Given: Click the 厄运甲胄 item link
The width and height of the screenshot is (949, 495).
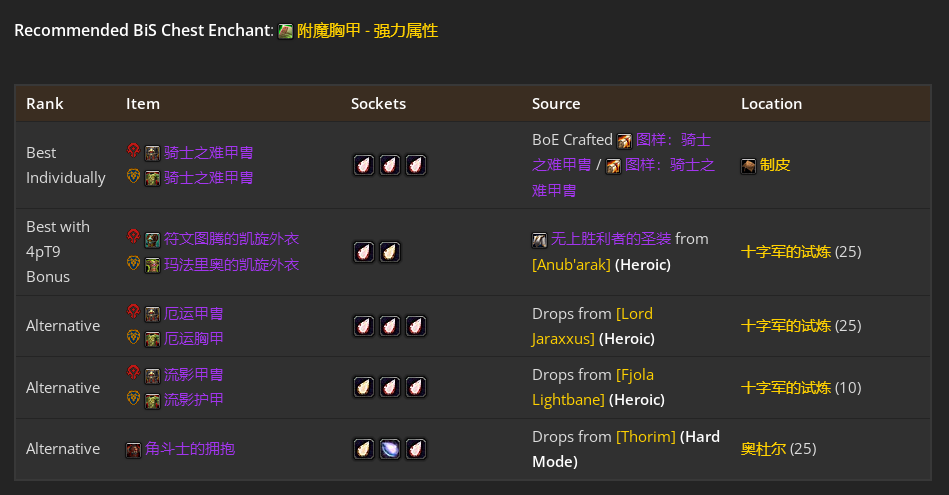Looking at the screenshot, I should point(193,313).
